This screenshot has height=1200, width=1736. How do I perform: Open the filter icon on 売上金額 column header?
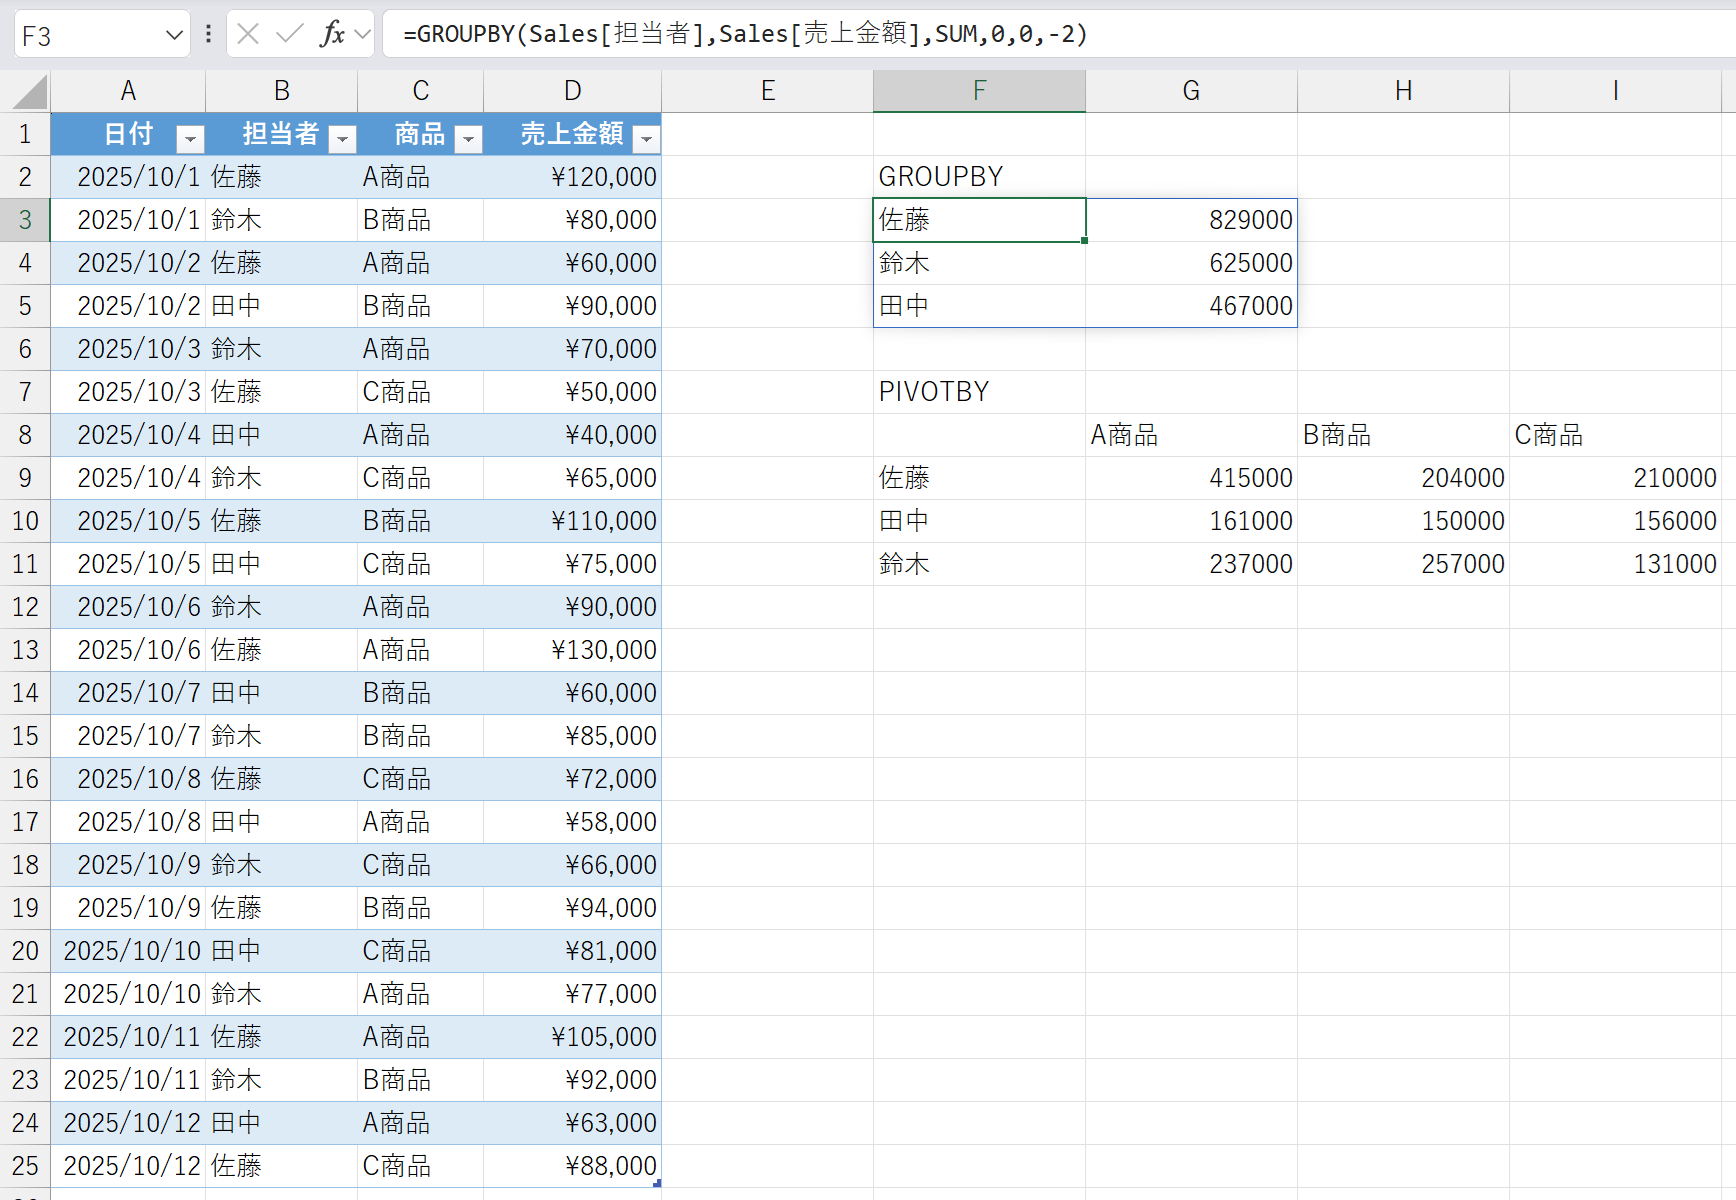tap(647, 139)
